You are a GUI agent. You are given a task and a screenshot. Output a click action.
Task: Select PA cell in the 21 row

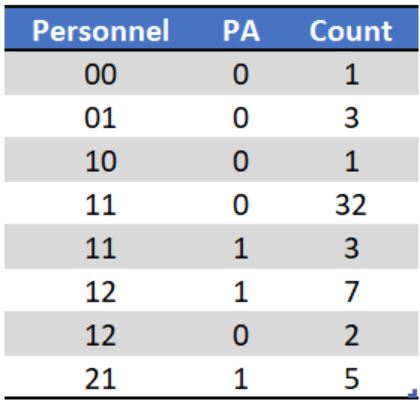pyautogui.click(x=241, y=379)
